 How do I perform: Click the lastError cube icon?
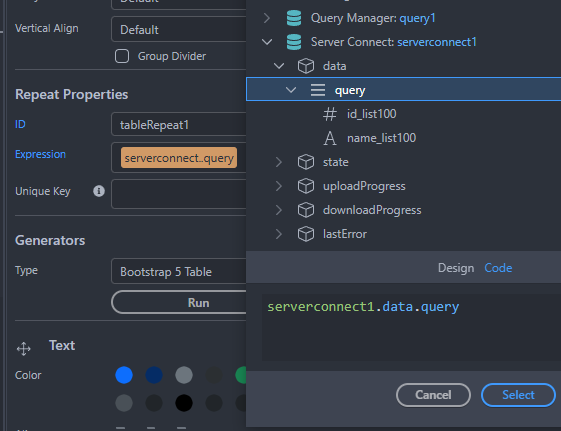click(x=306, y=234)
